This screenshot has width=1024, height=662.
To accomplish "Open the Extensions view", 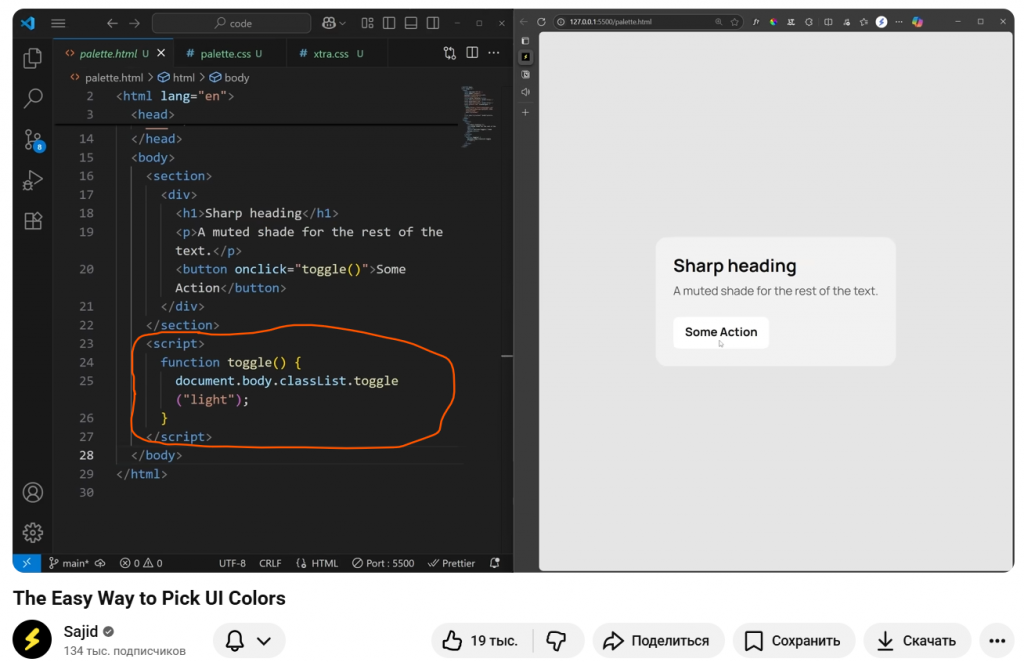I will point(33,221).
